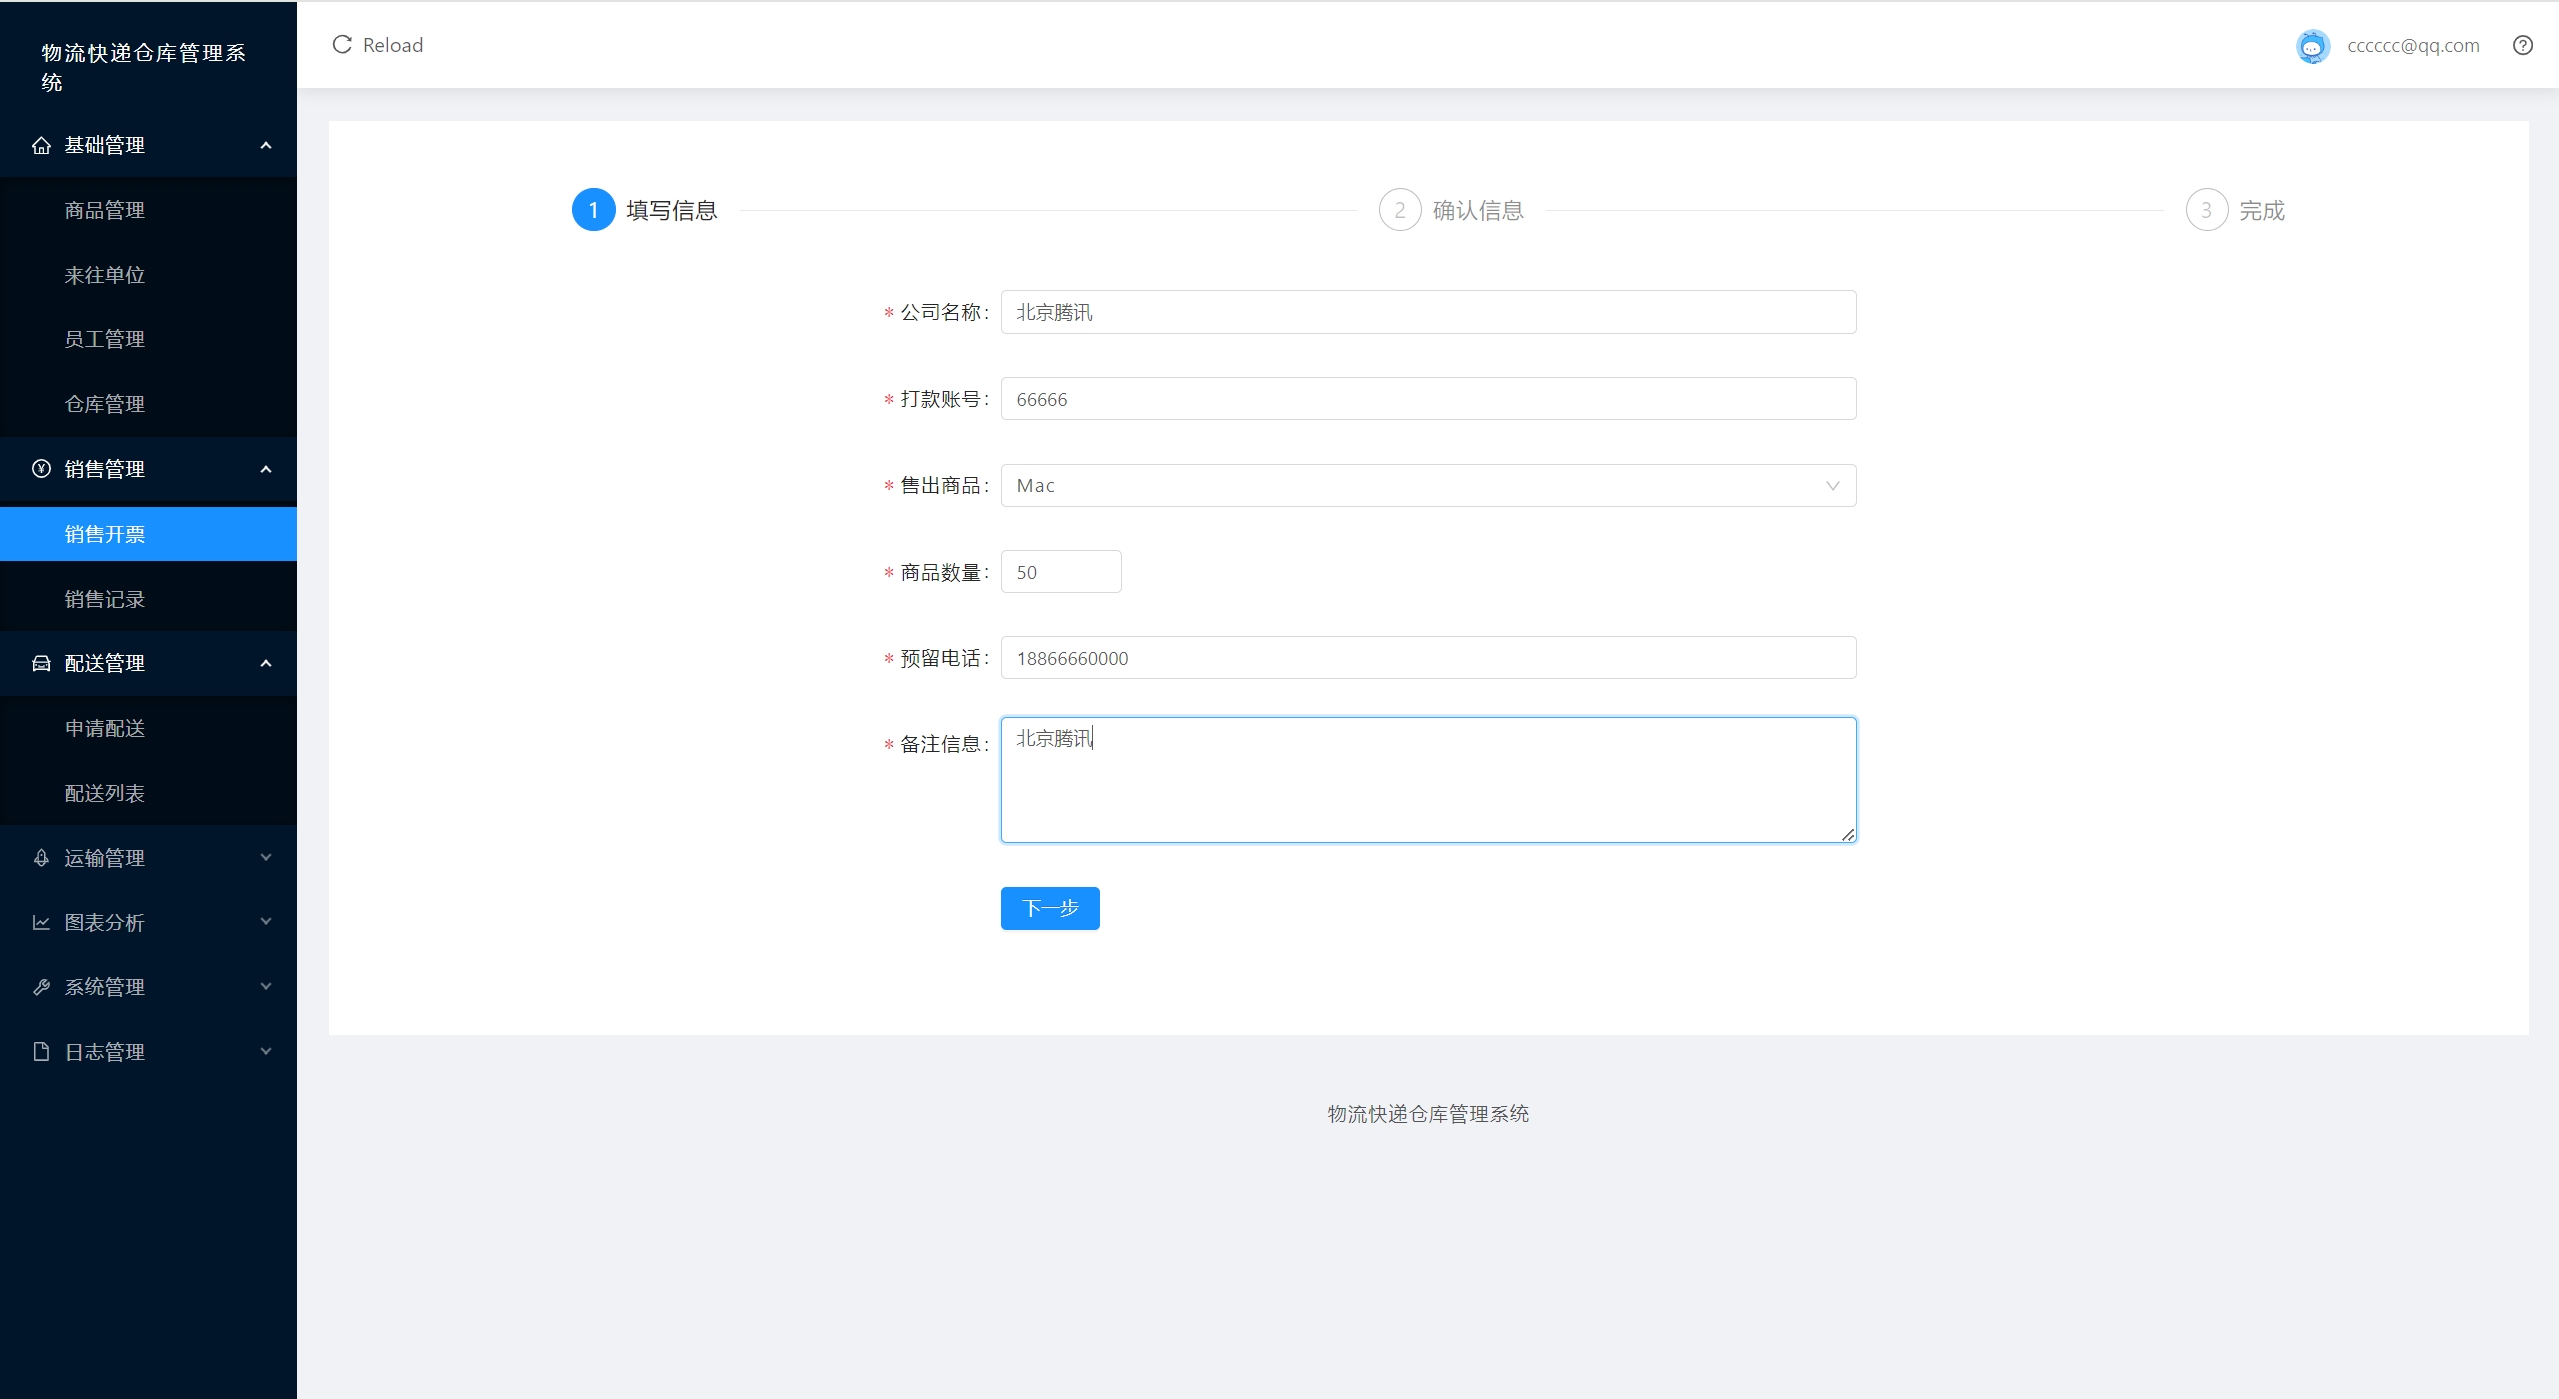Click the wrench icon beside 系统管理
The height and width of the screenshot is (1399, 2559).
pos(41,987)
